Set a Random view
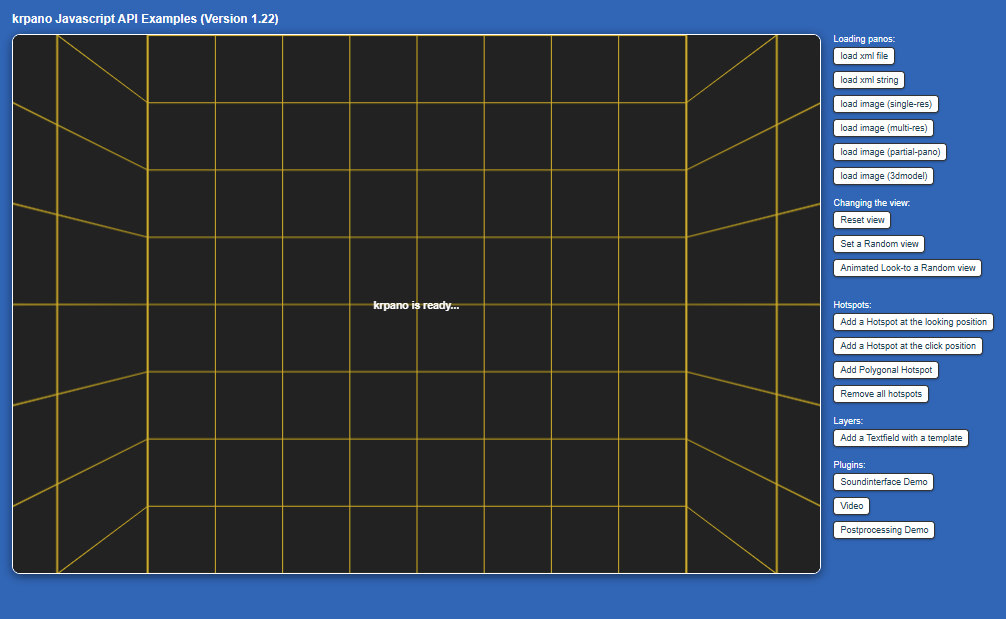1006x619 pixels. pyautogui.click(x=879, y=244)
